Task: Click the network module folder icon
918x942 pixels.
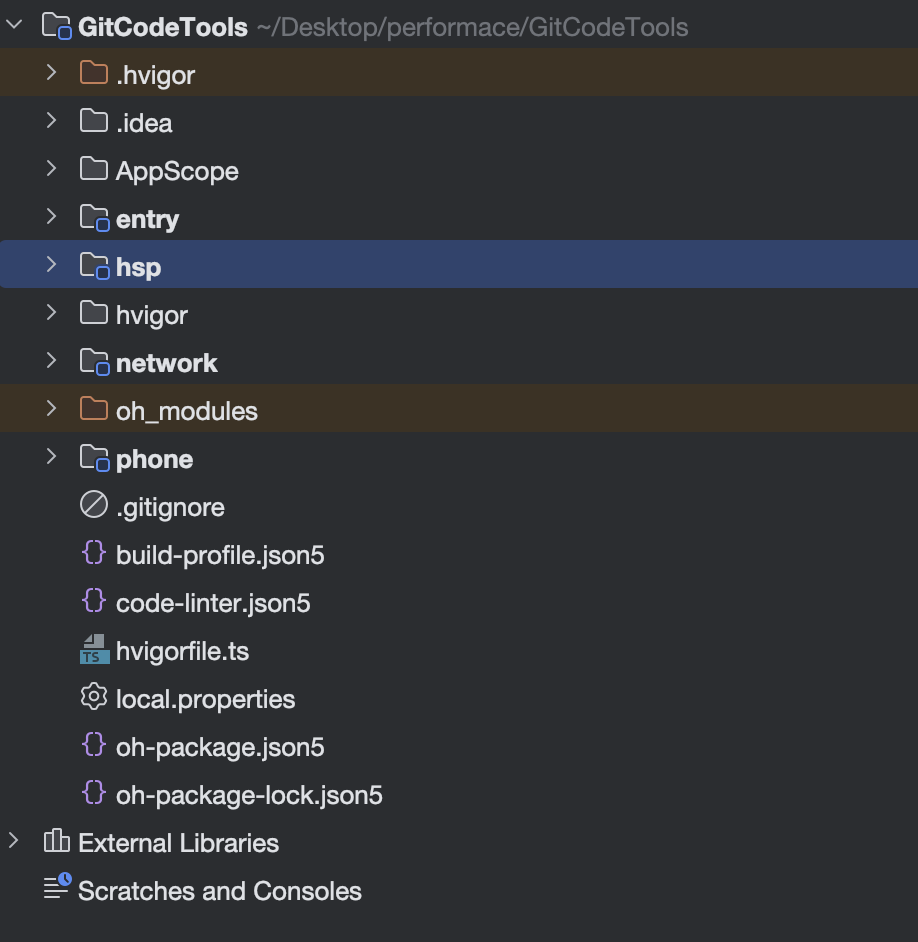Action: [x=94, y=363]
